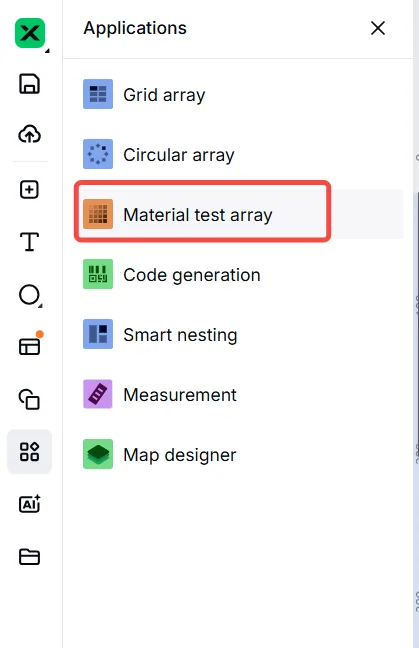Click the green xTool logo icon

[30, 33]
